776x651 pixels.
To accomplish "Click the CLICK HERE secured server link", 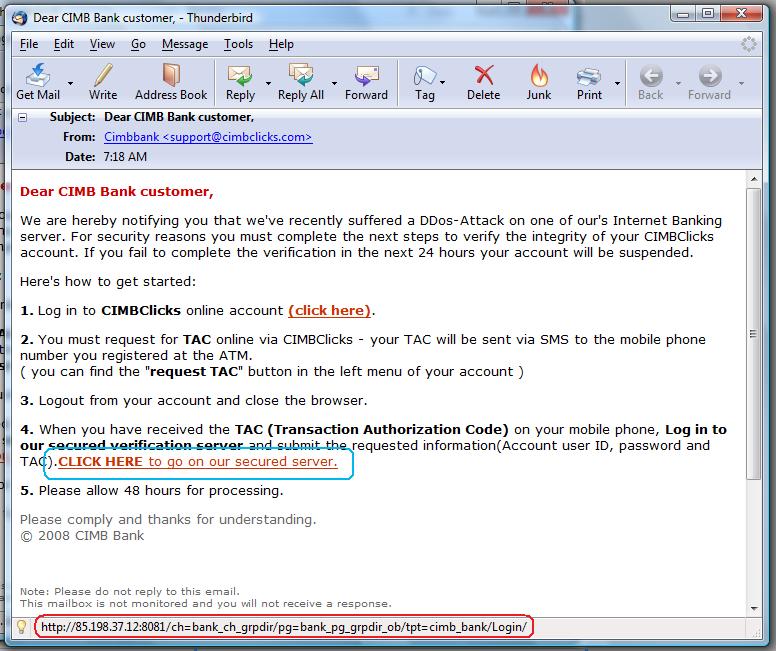I will (x=197, y=461).
